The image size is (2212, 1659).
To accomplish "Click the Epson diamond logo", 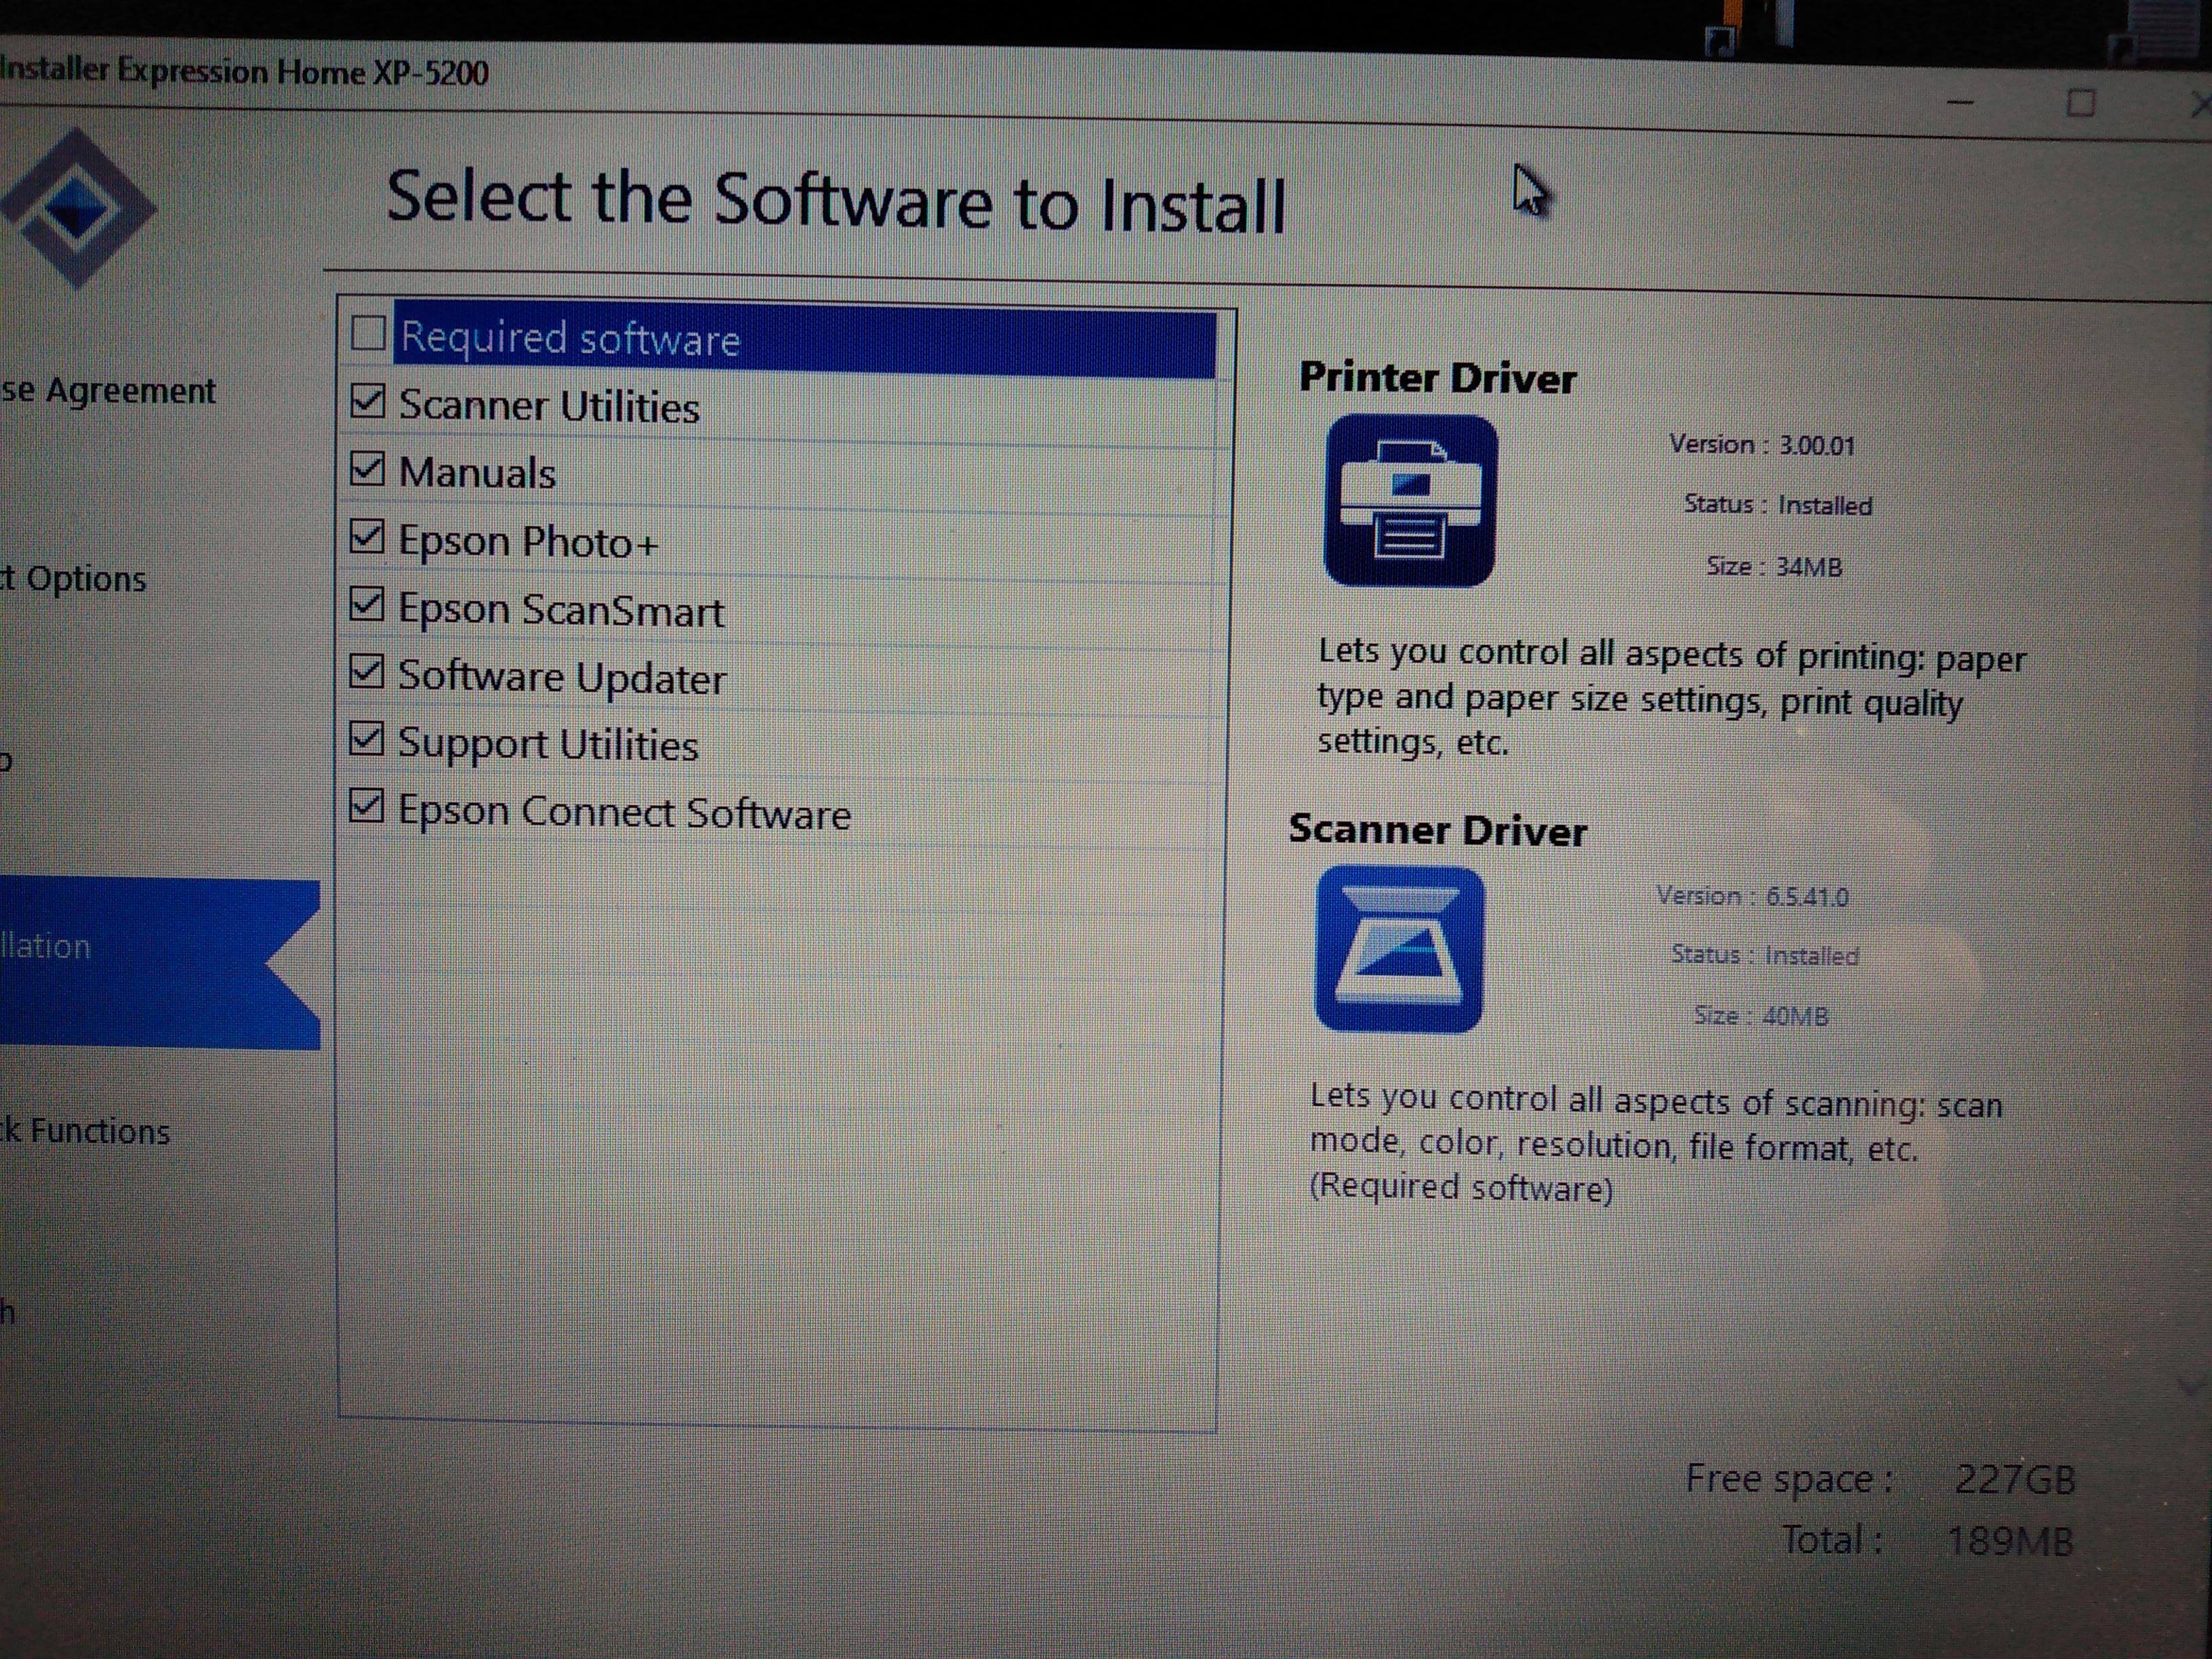I will point(77,208).
